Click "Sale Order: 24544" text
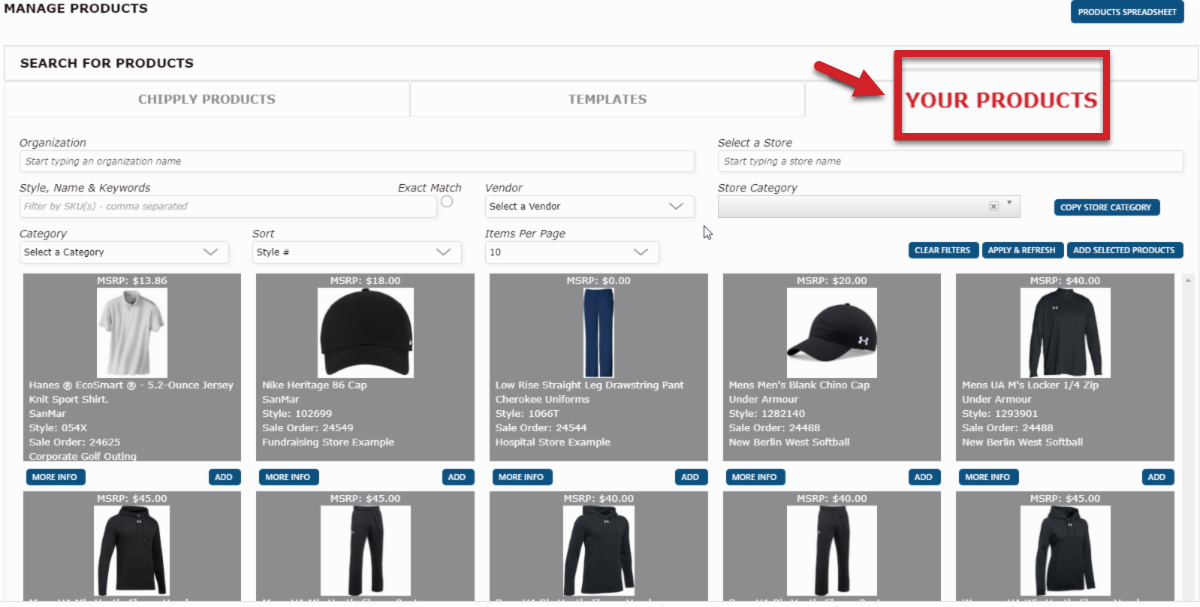The image size is (1200, 607). 541,428
